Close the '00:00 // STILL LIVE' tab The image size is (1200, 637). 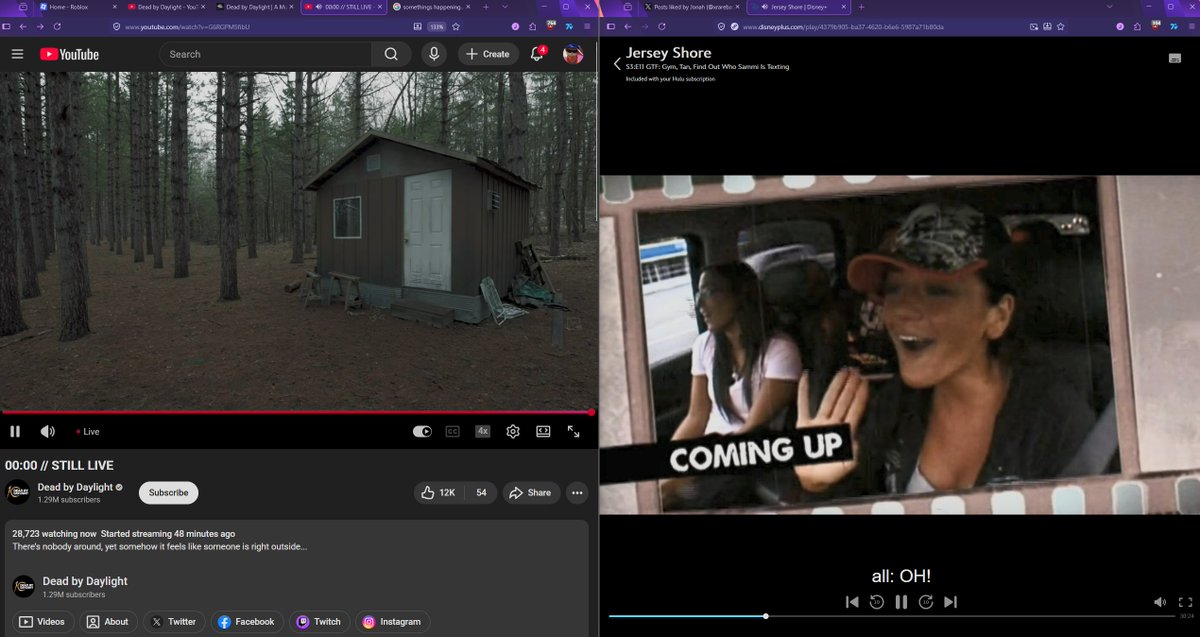coord(378,7)
